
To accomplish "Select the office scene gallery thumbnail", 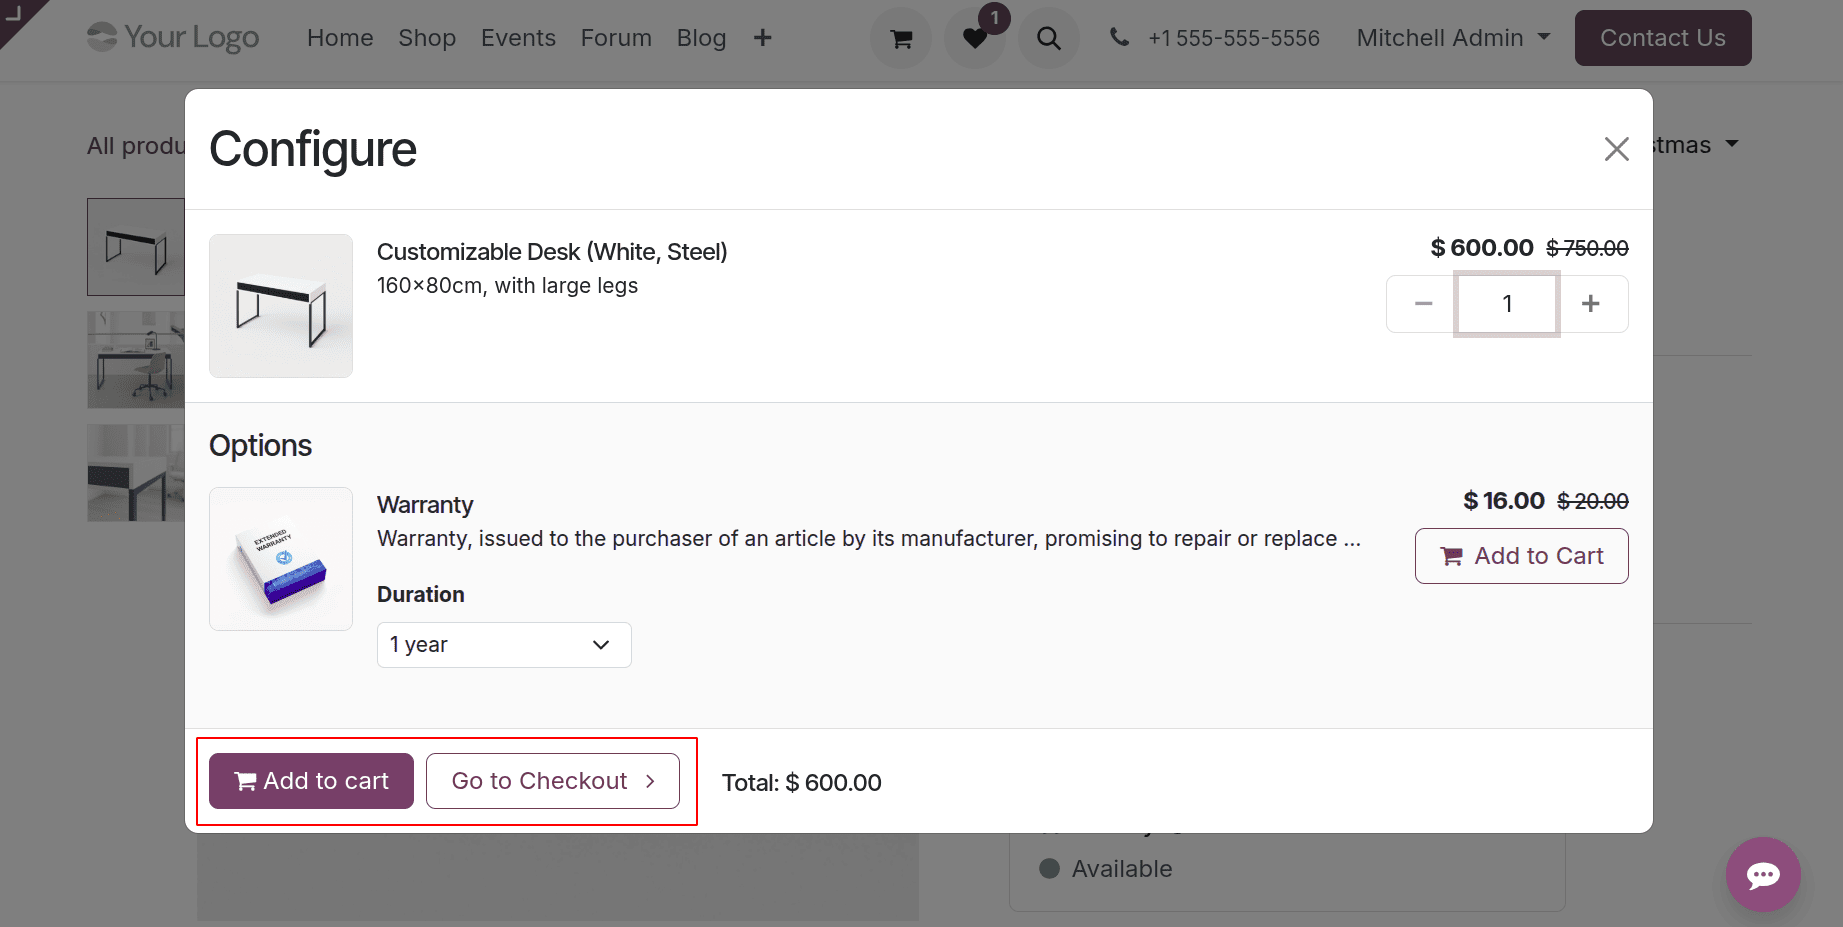I will [x=136, y=360].
